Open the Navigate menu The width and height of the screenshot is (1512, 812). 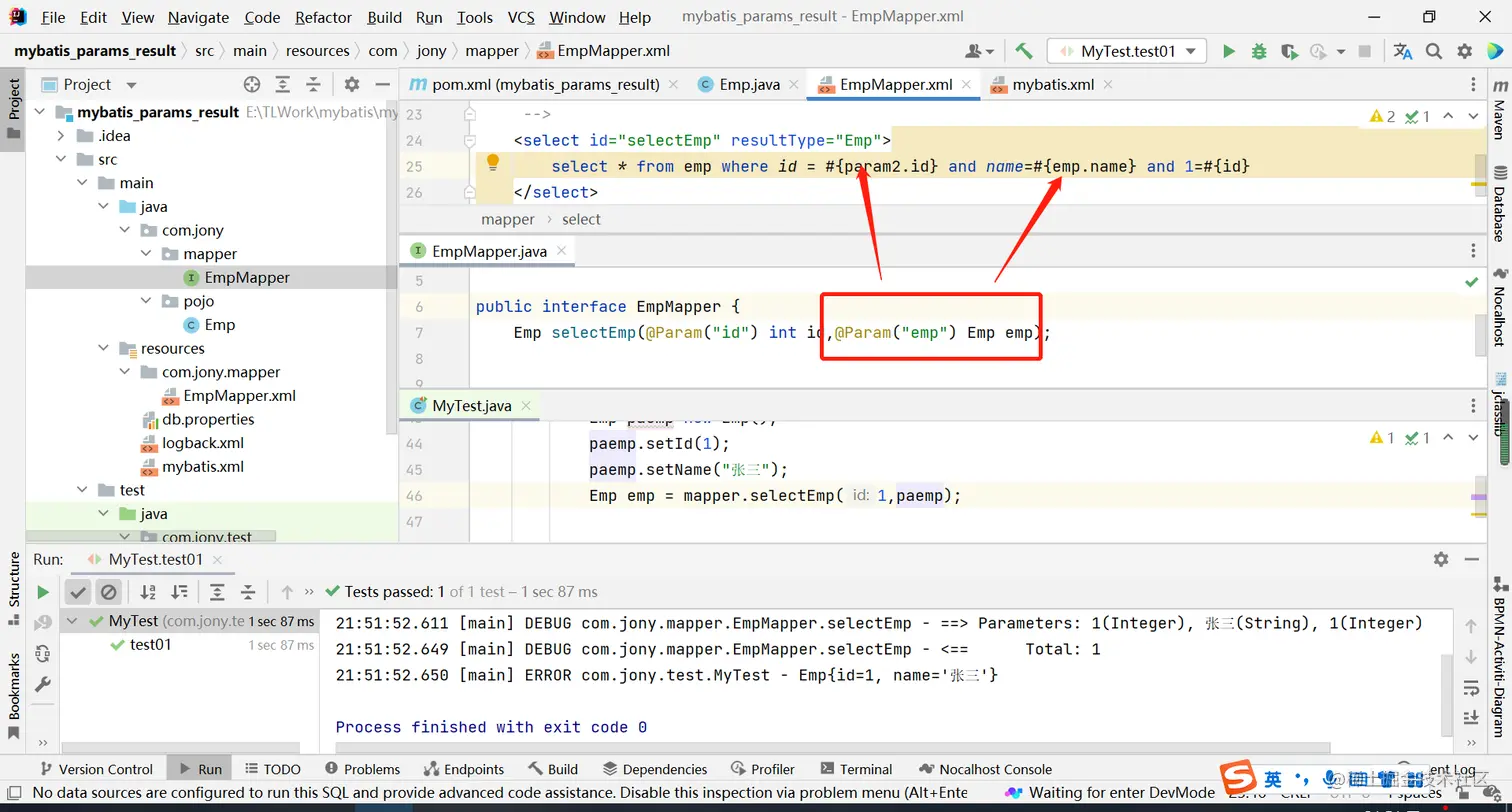198,17
